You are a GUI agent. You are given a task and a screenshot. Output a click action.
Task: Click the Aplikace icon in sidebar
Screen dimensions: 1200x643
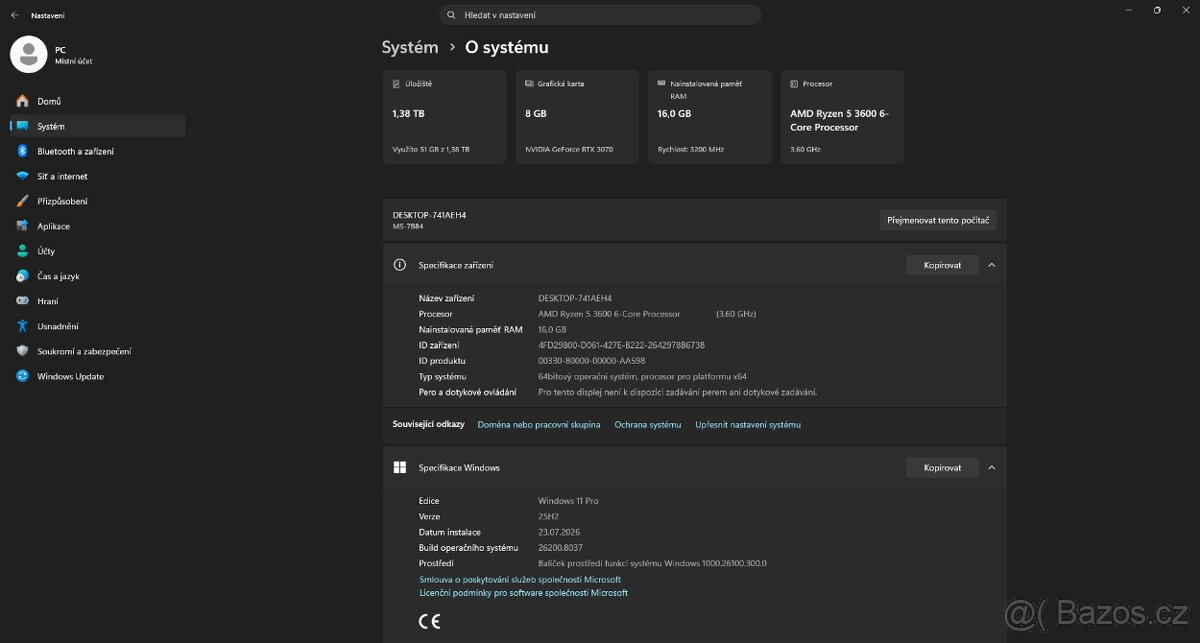click(22, 226)
